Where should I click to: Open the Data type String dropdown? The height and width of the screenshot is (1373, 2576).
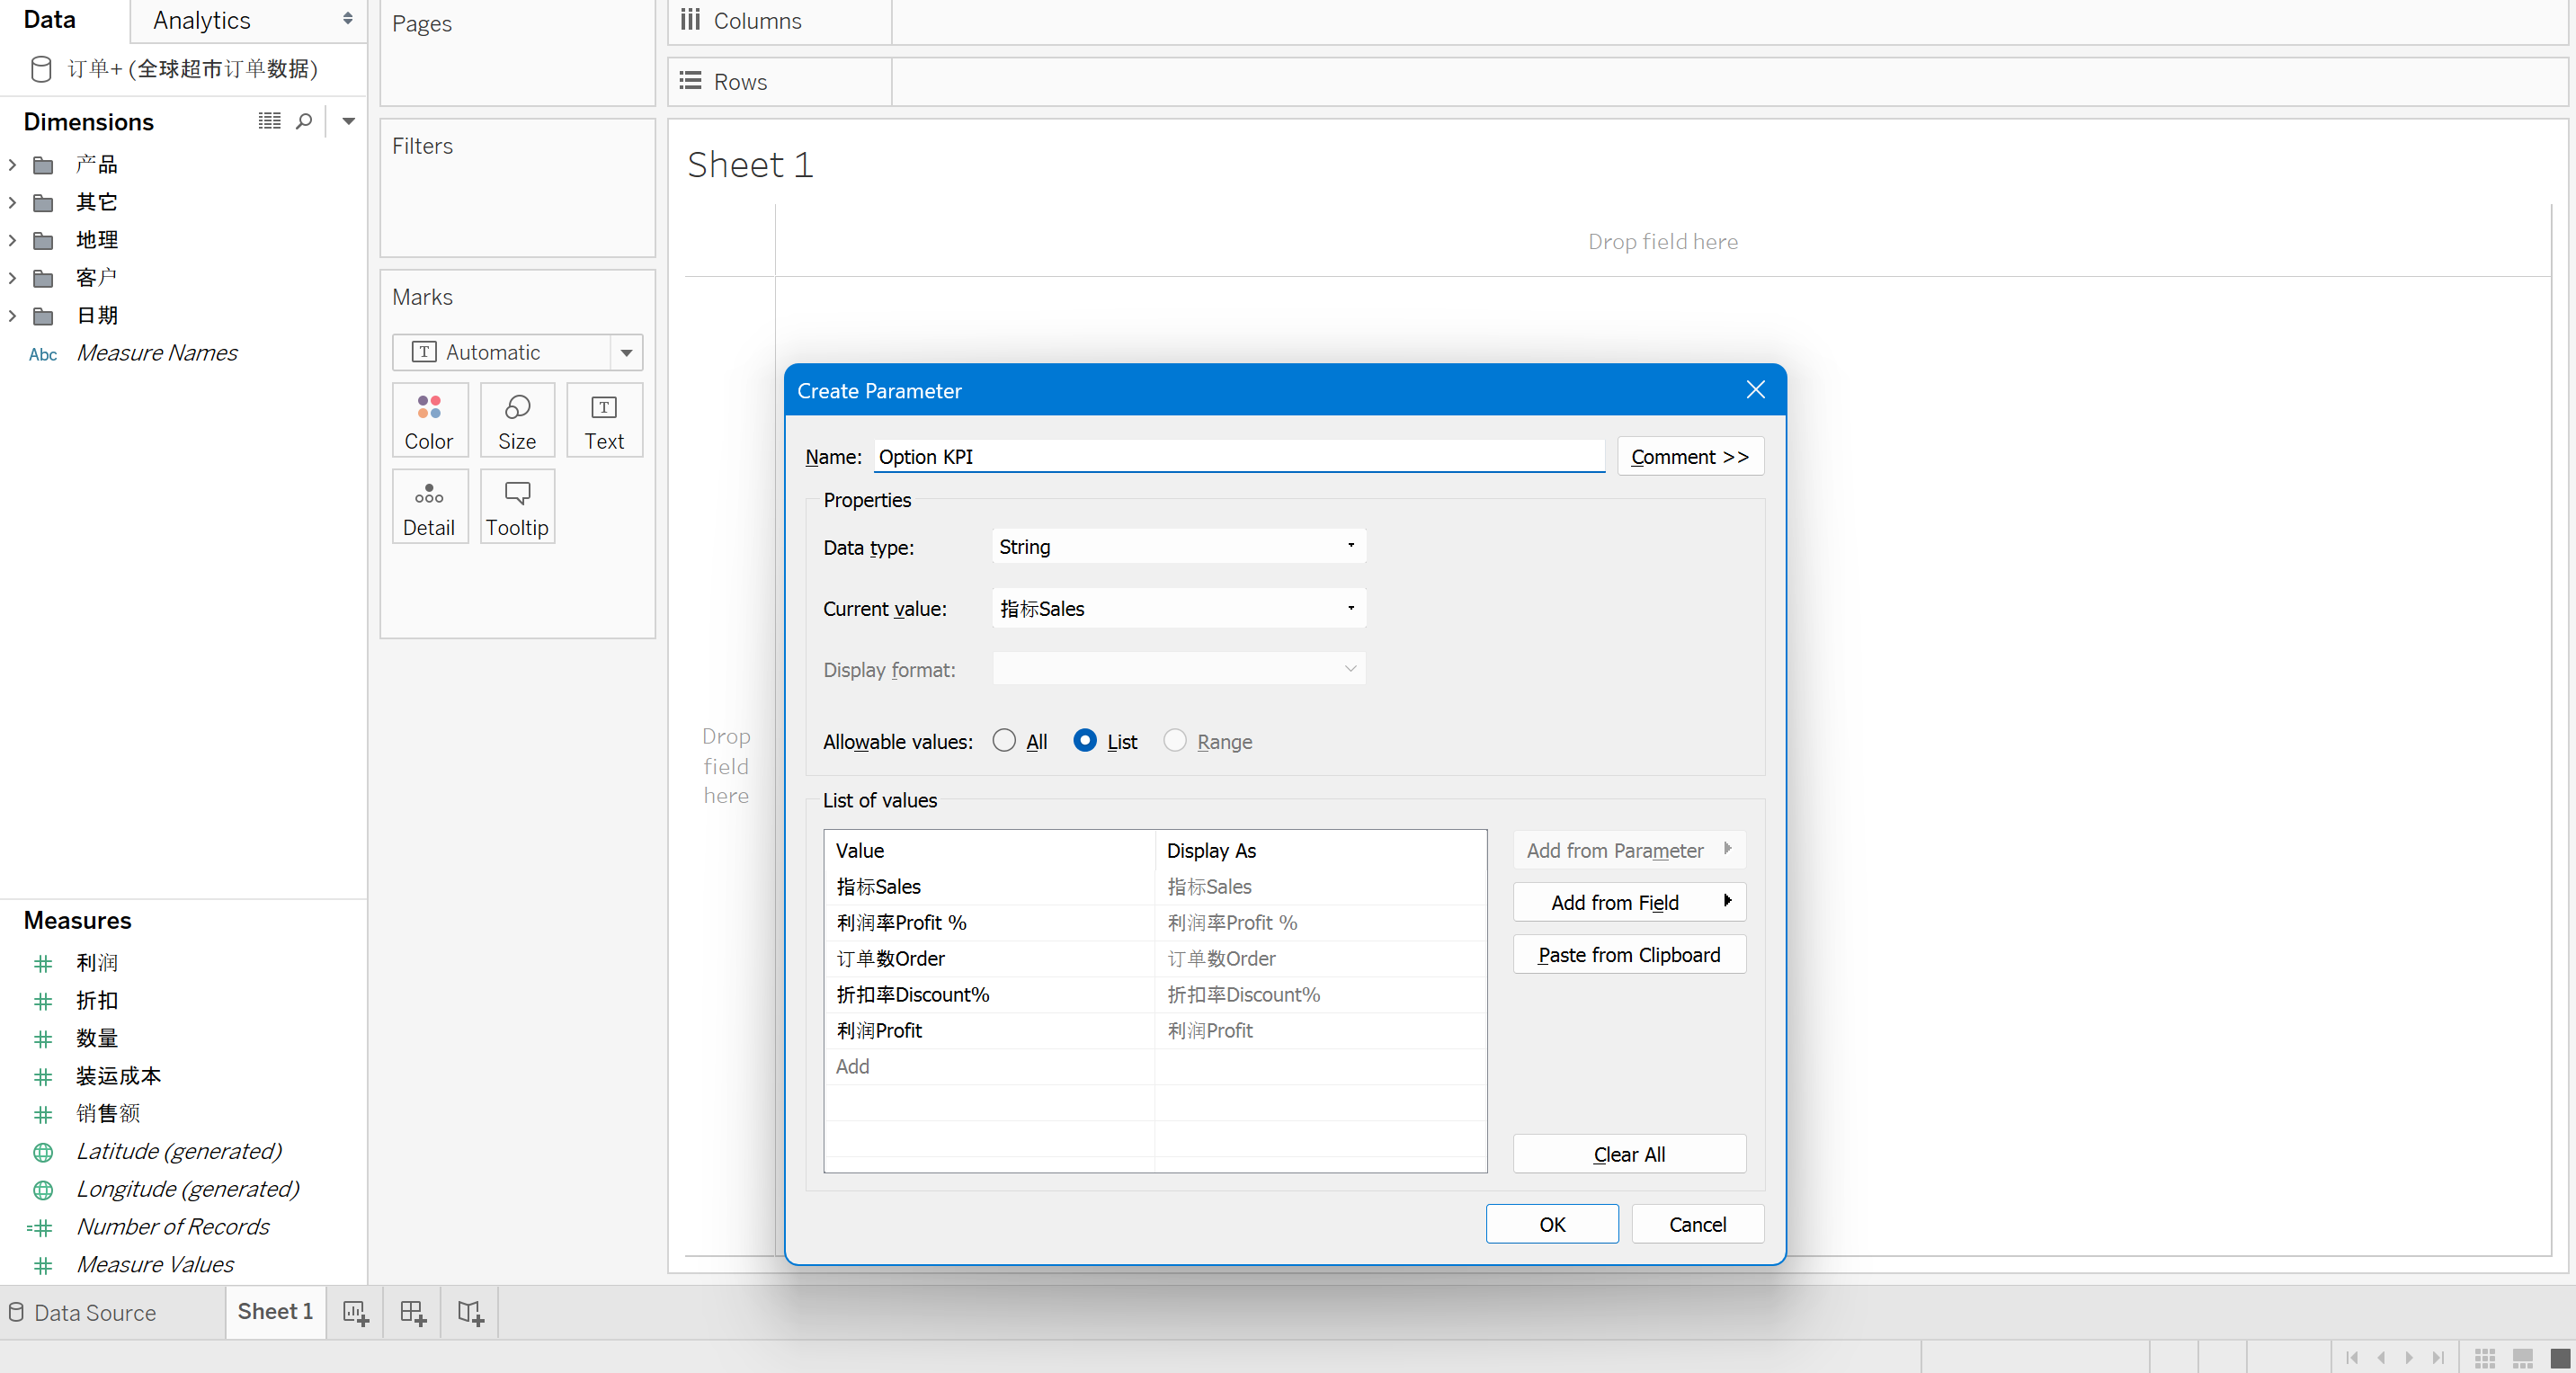coord(1178,546)
